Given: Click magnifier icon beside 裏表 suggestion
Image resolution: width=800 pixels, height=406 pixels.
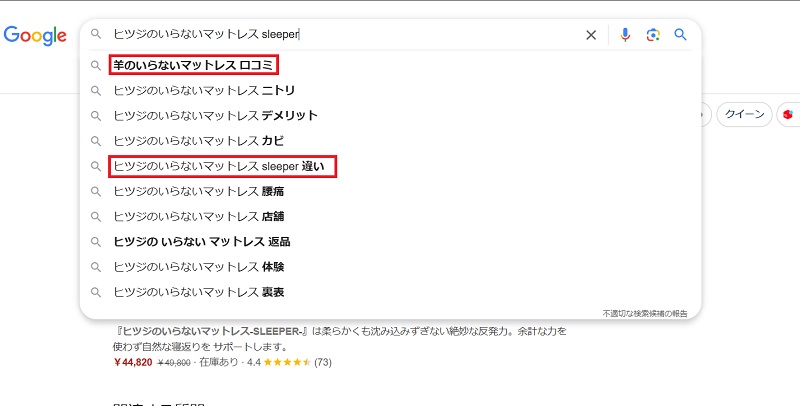Looking at the screenshot, I should coord(96,292).
